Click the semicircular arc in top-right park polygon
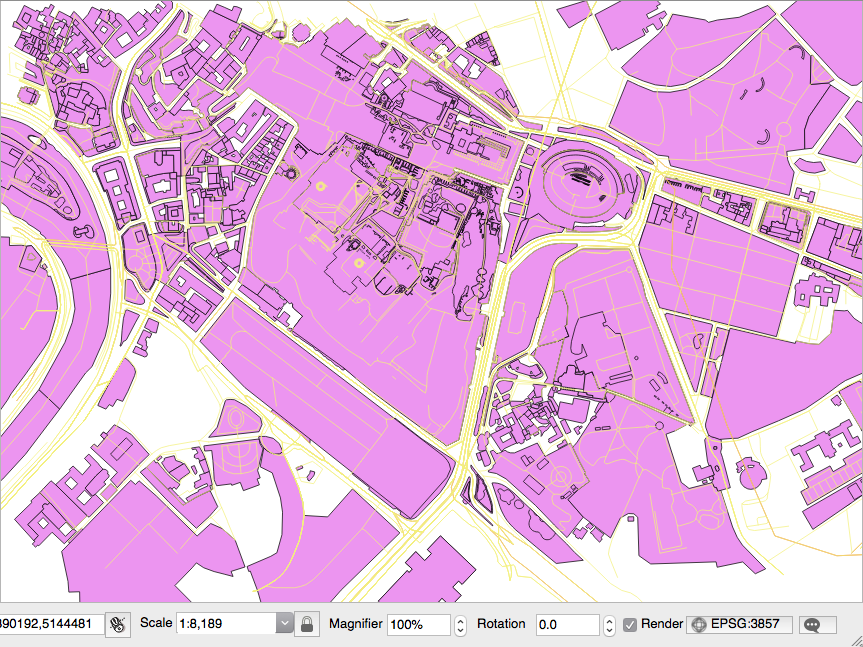Screen dimensions: 863x647 [x=763, y=138]
